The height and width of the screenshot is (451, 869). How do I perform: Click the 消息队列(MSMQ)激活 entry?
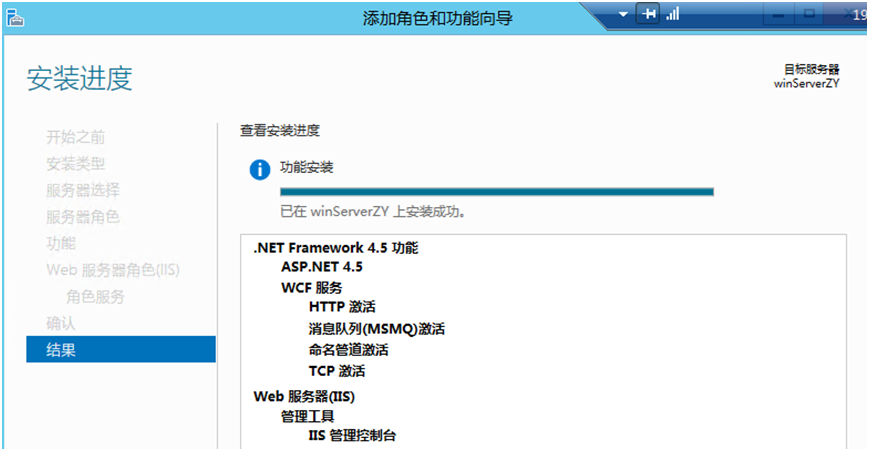pyautogui.click(x=377, y=329)
